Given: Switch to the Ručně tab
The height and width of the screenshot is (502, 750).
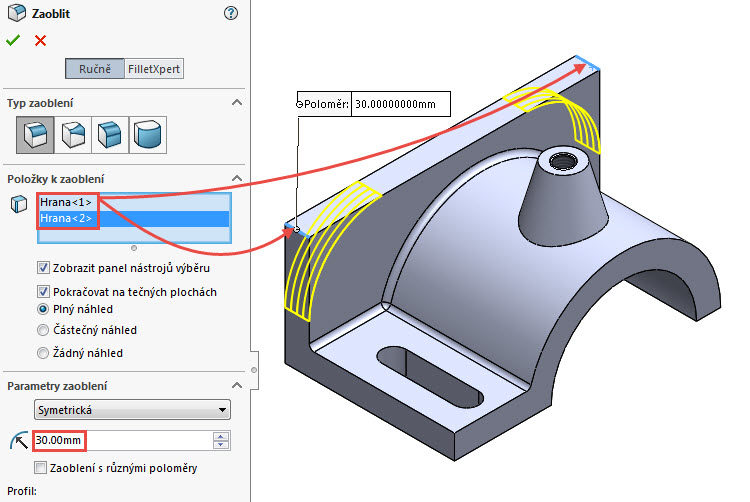Looking at the screenshot, I should coord(95,69).
